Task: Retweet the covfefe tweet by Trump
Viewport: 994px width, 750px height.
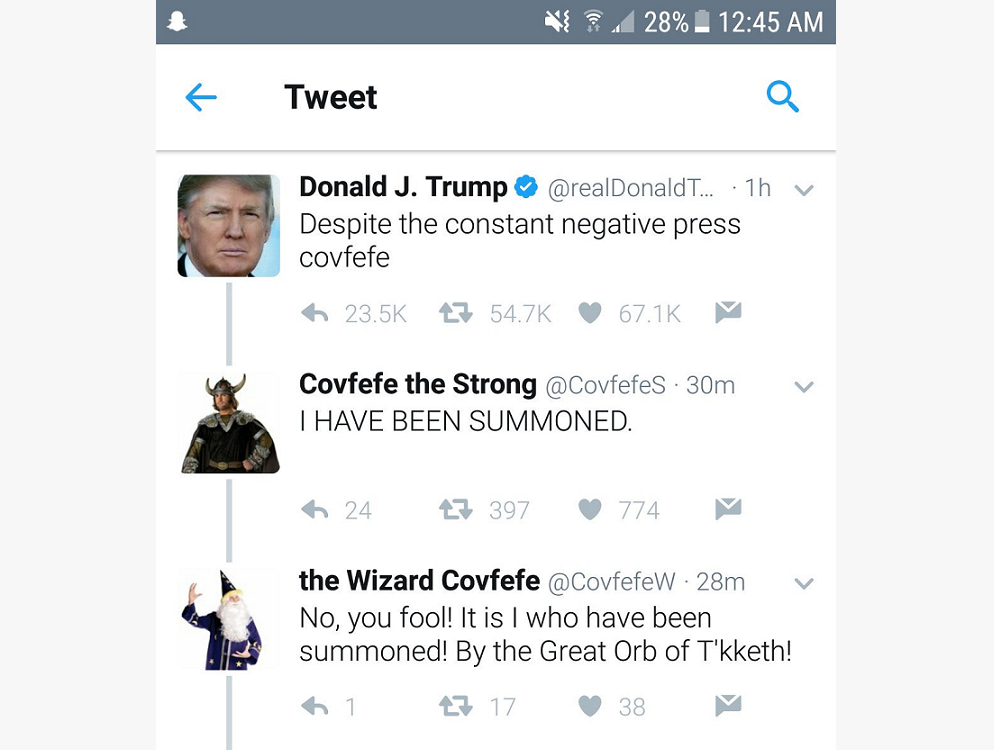Action: [455, 313]
